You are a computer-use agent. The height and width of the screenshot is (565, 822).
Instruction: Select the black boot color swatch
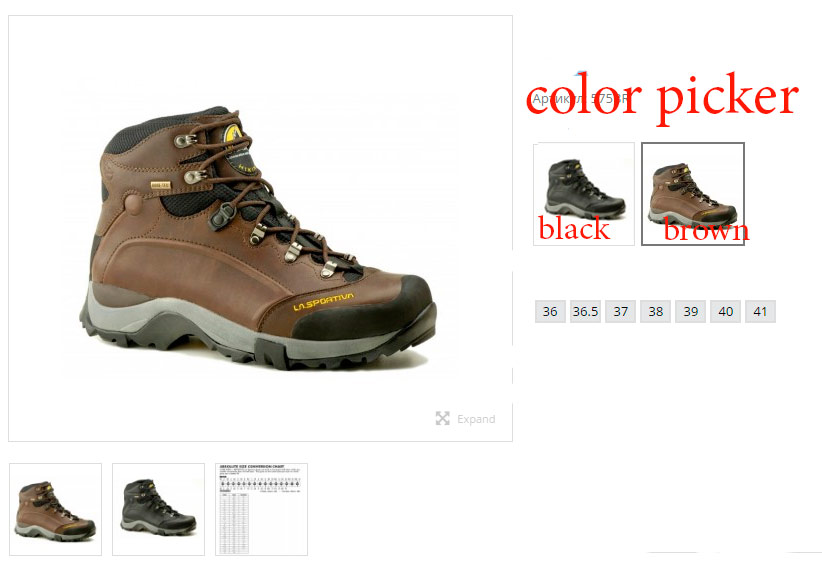[583, 194]
